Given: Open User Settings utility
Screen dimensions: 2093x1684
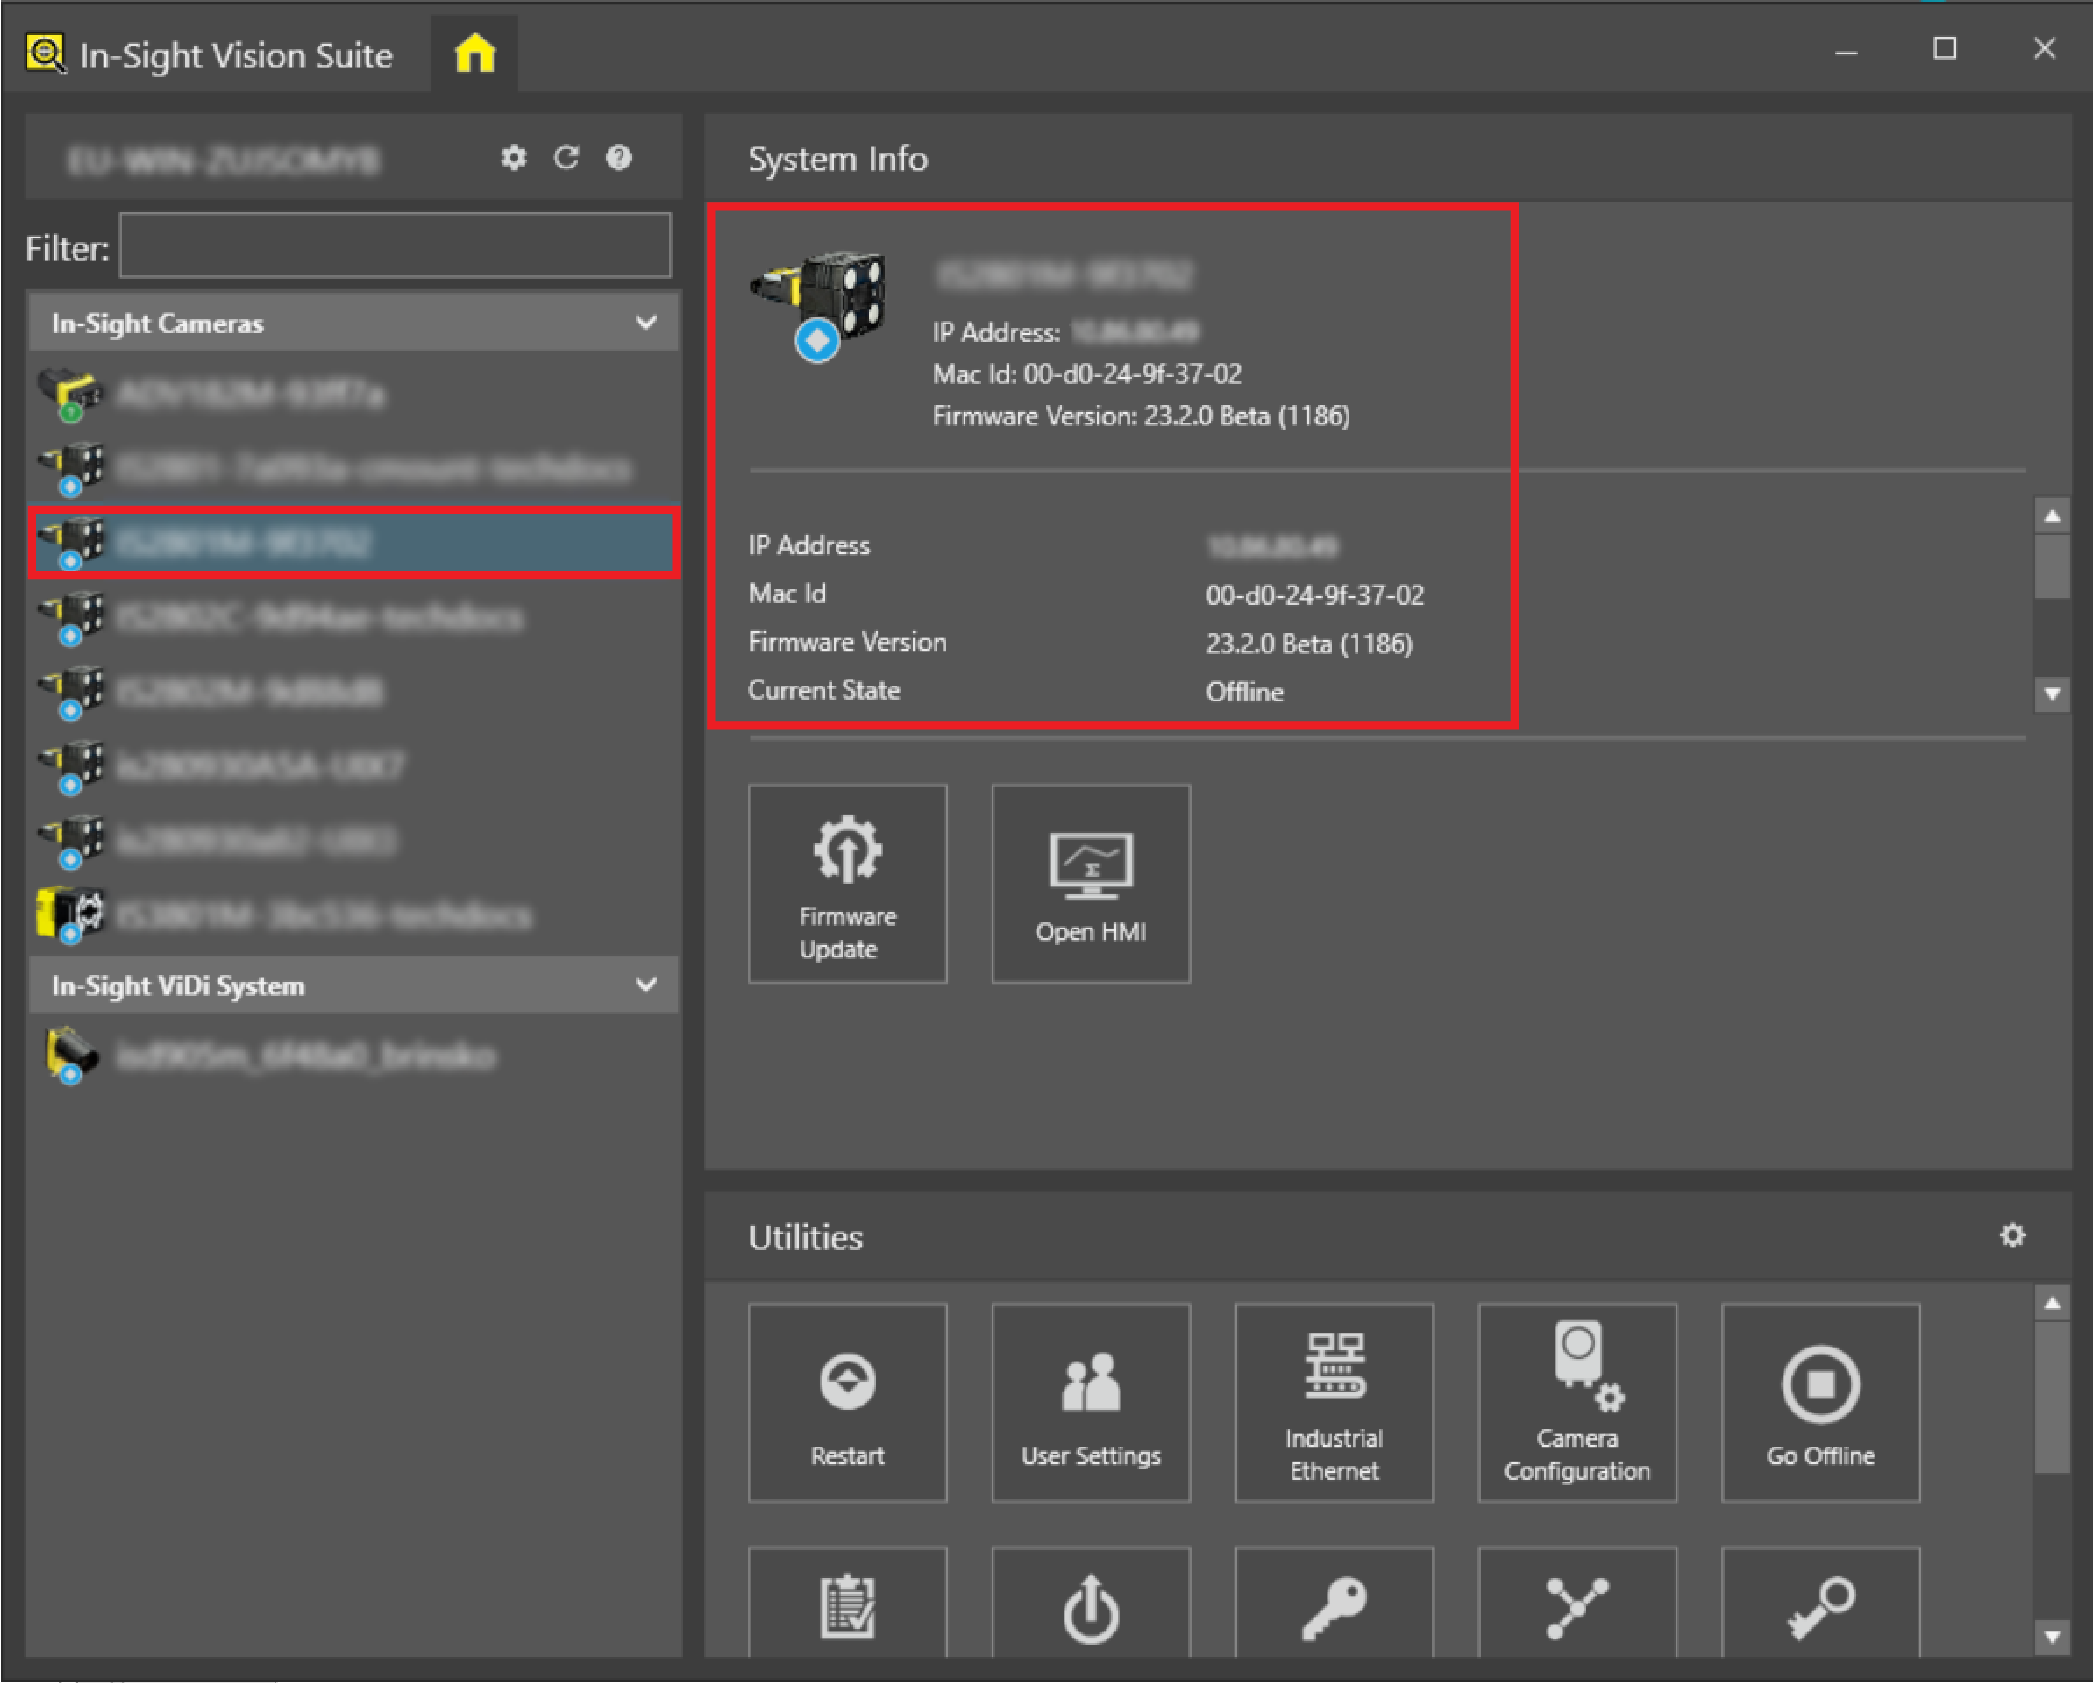Looking at the screenshot, I should pos(1090,1403).
